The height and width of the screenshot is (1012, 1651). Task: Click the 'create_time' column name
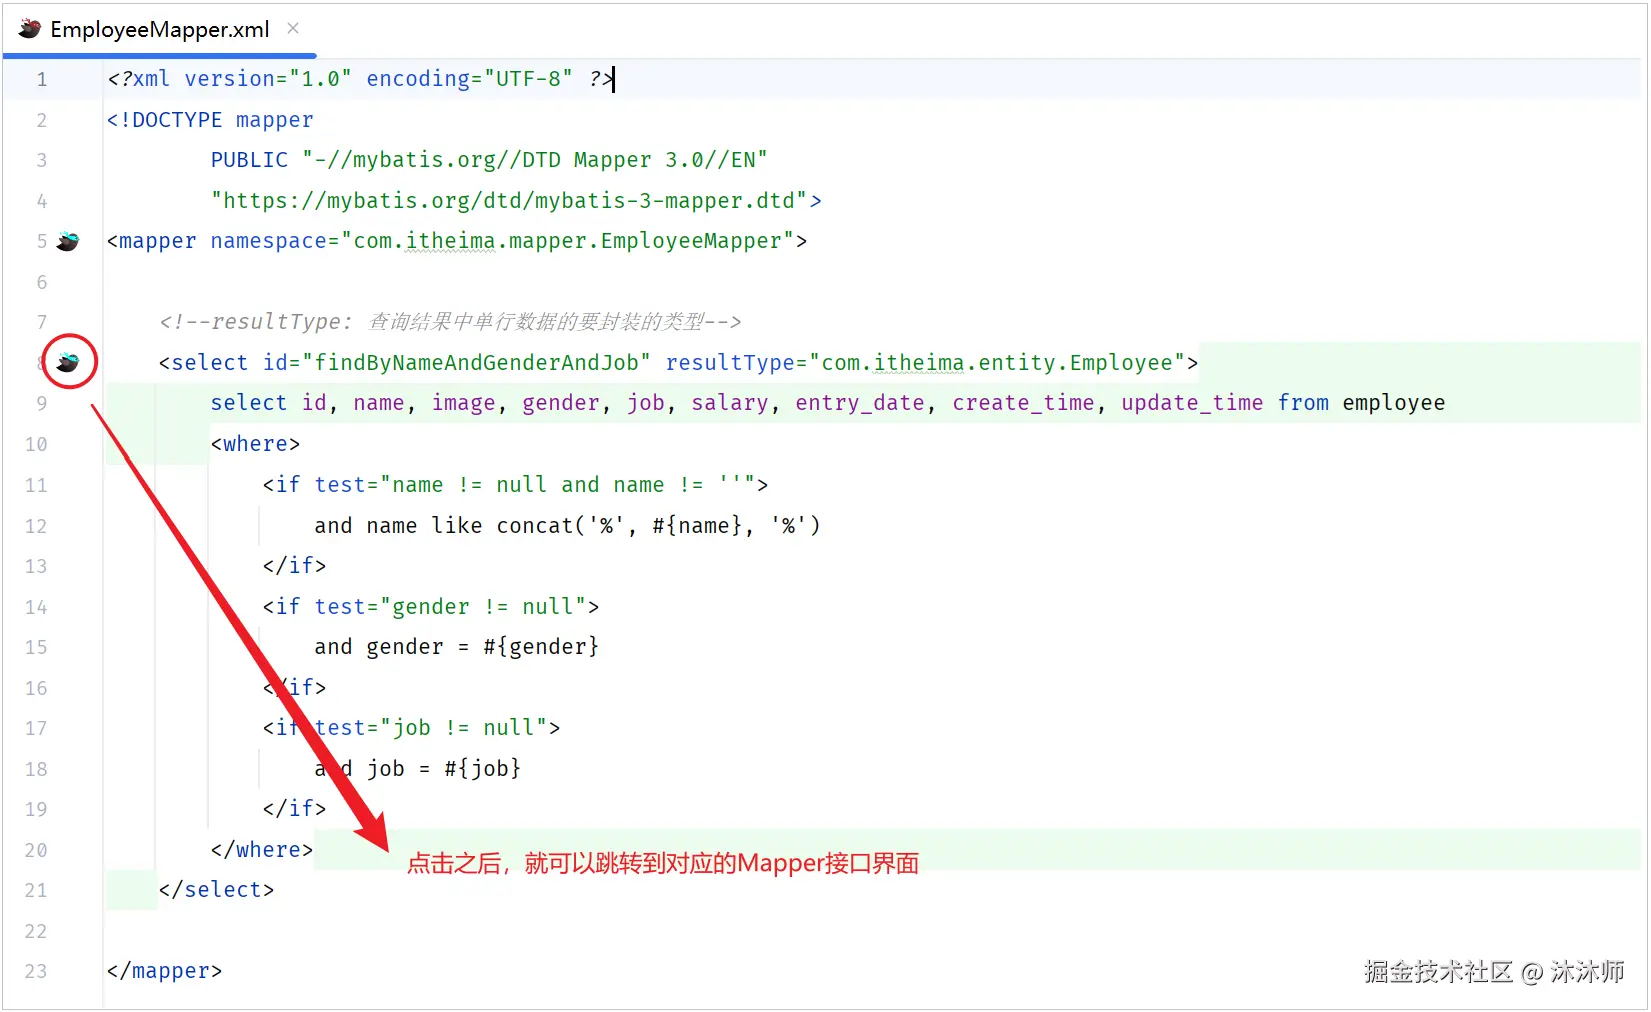pyautogui.click(x=1023, y=402)
